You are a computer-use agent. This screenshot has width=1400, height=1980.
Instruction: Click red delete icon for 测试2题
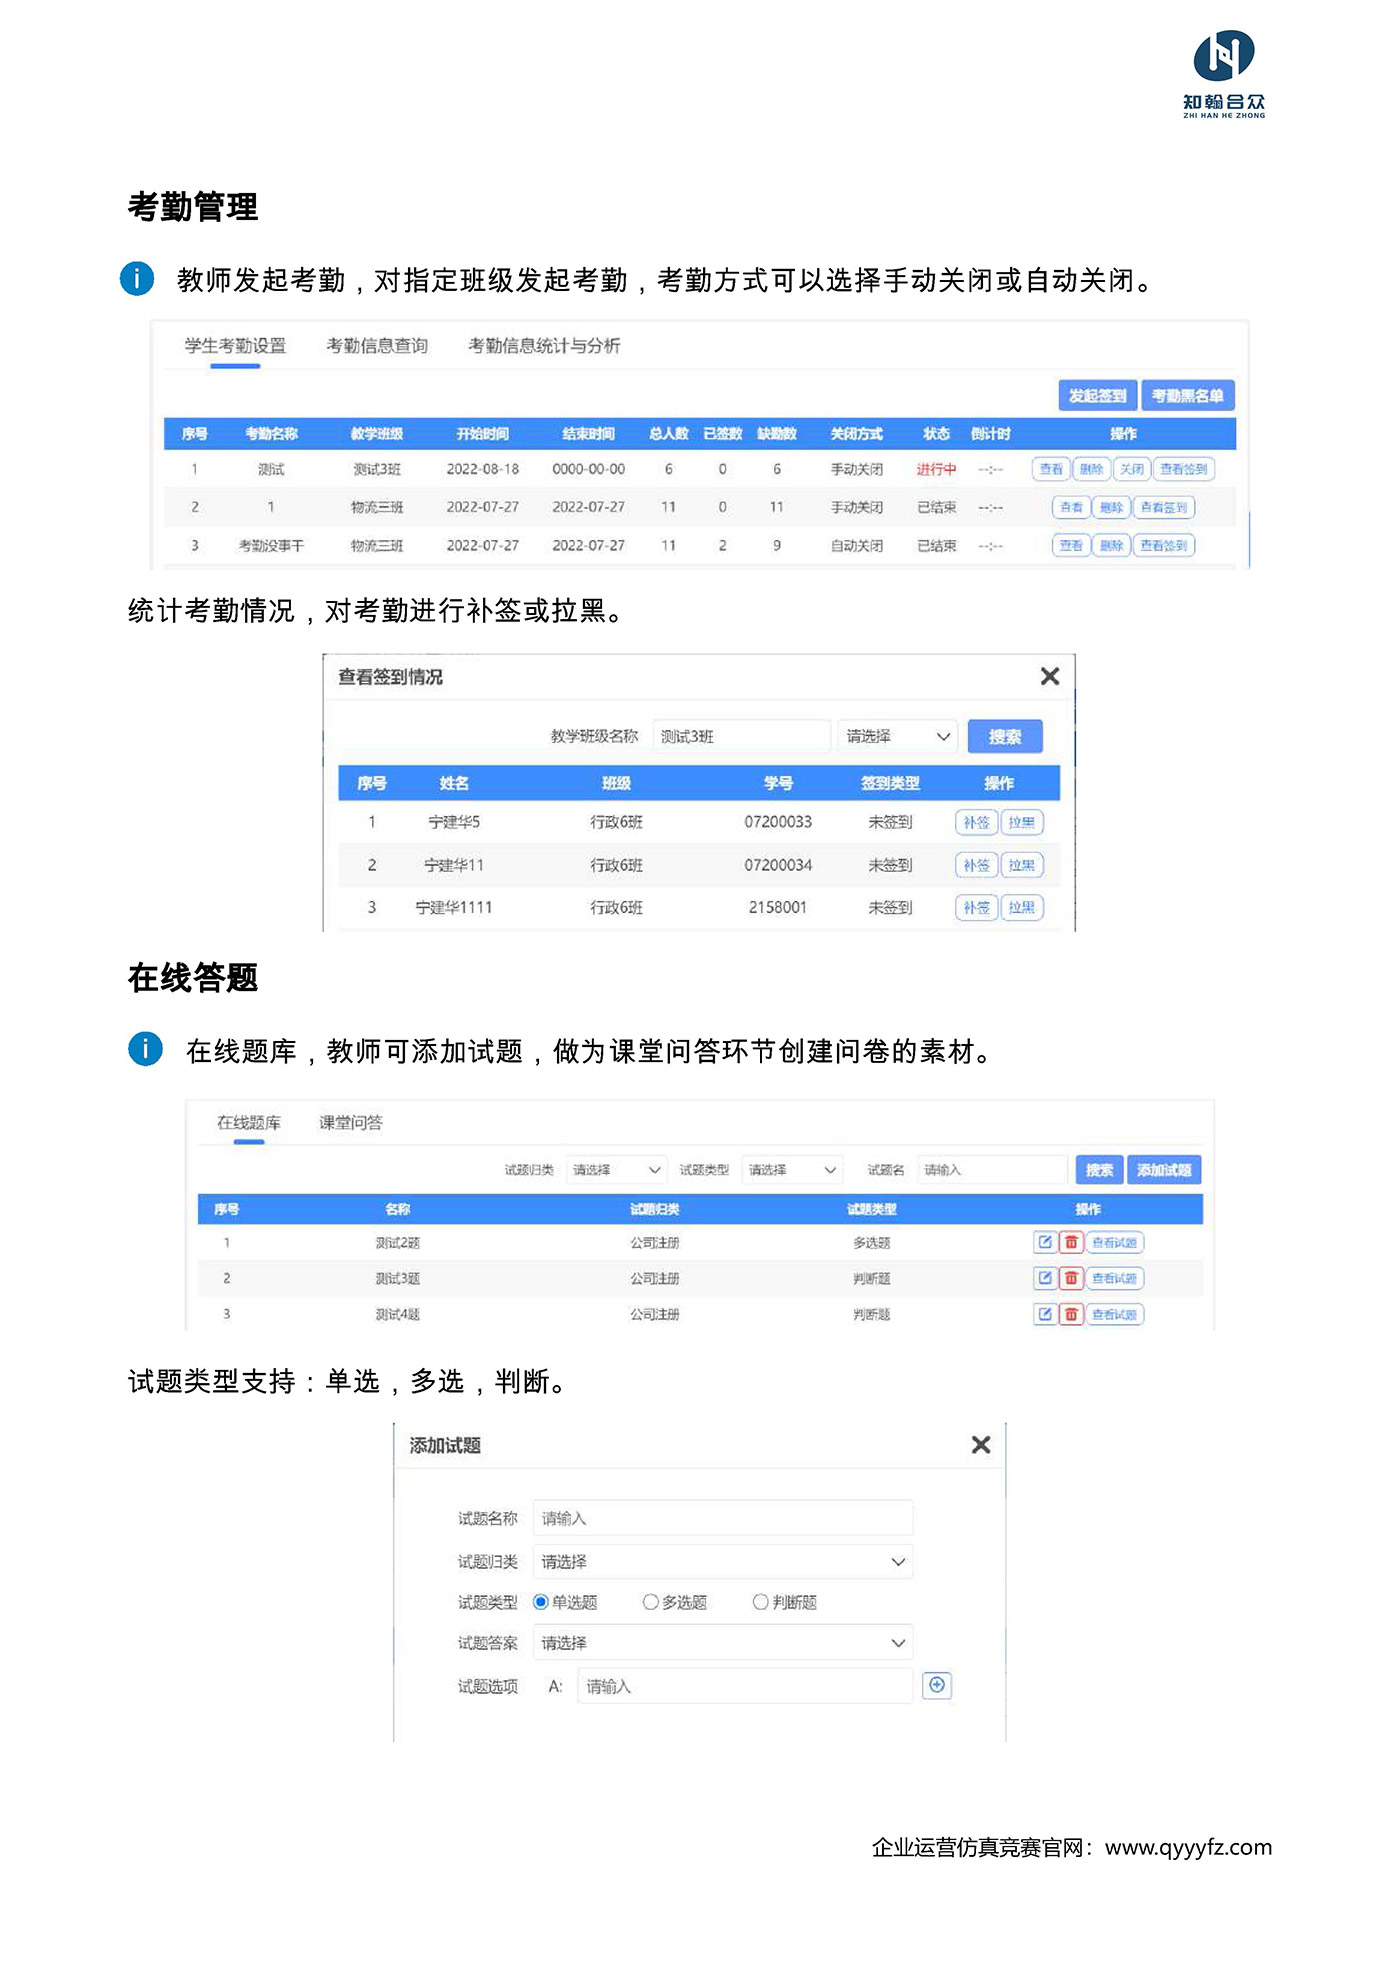point(1070,1242)
